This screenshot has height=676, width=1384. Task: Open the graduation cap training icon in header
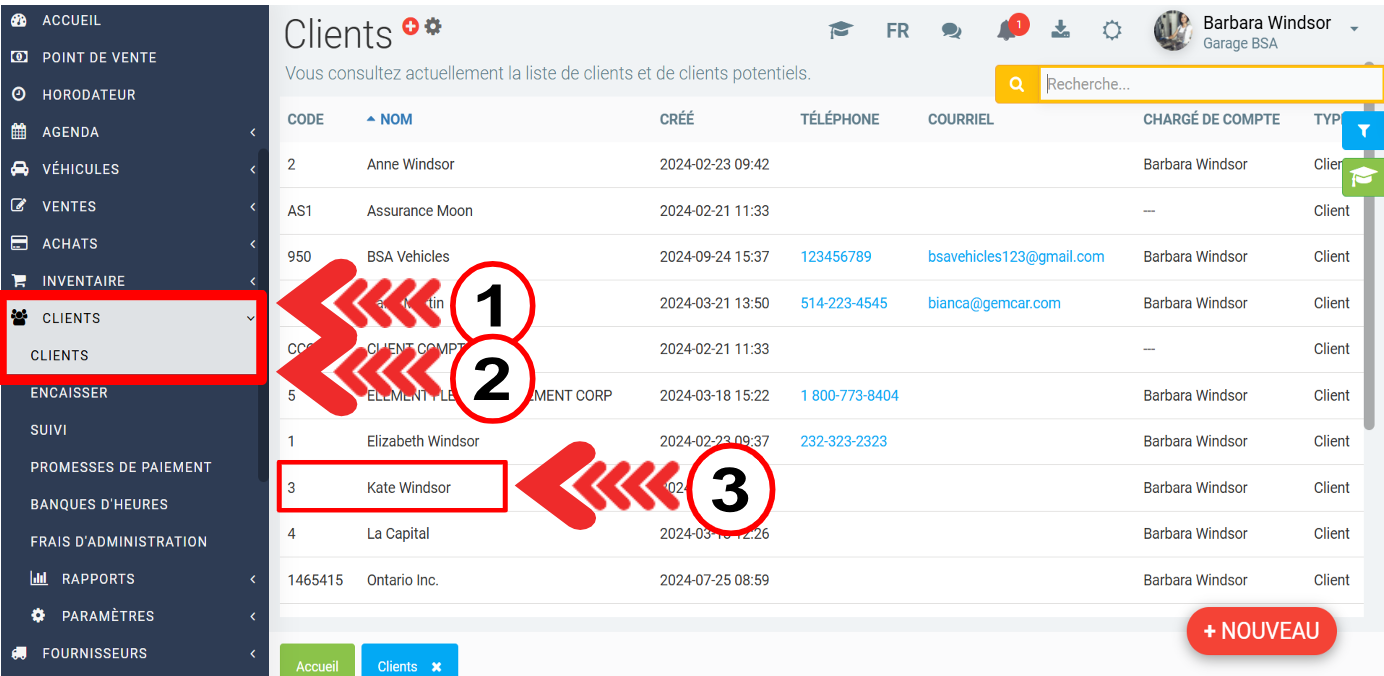(x=841, y=31)
